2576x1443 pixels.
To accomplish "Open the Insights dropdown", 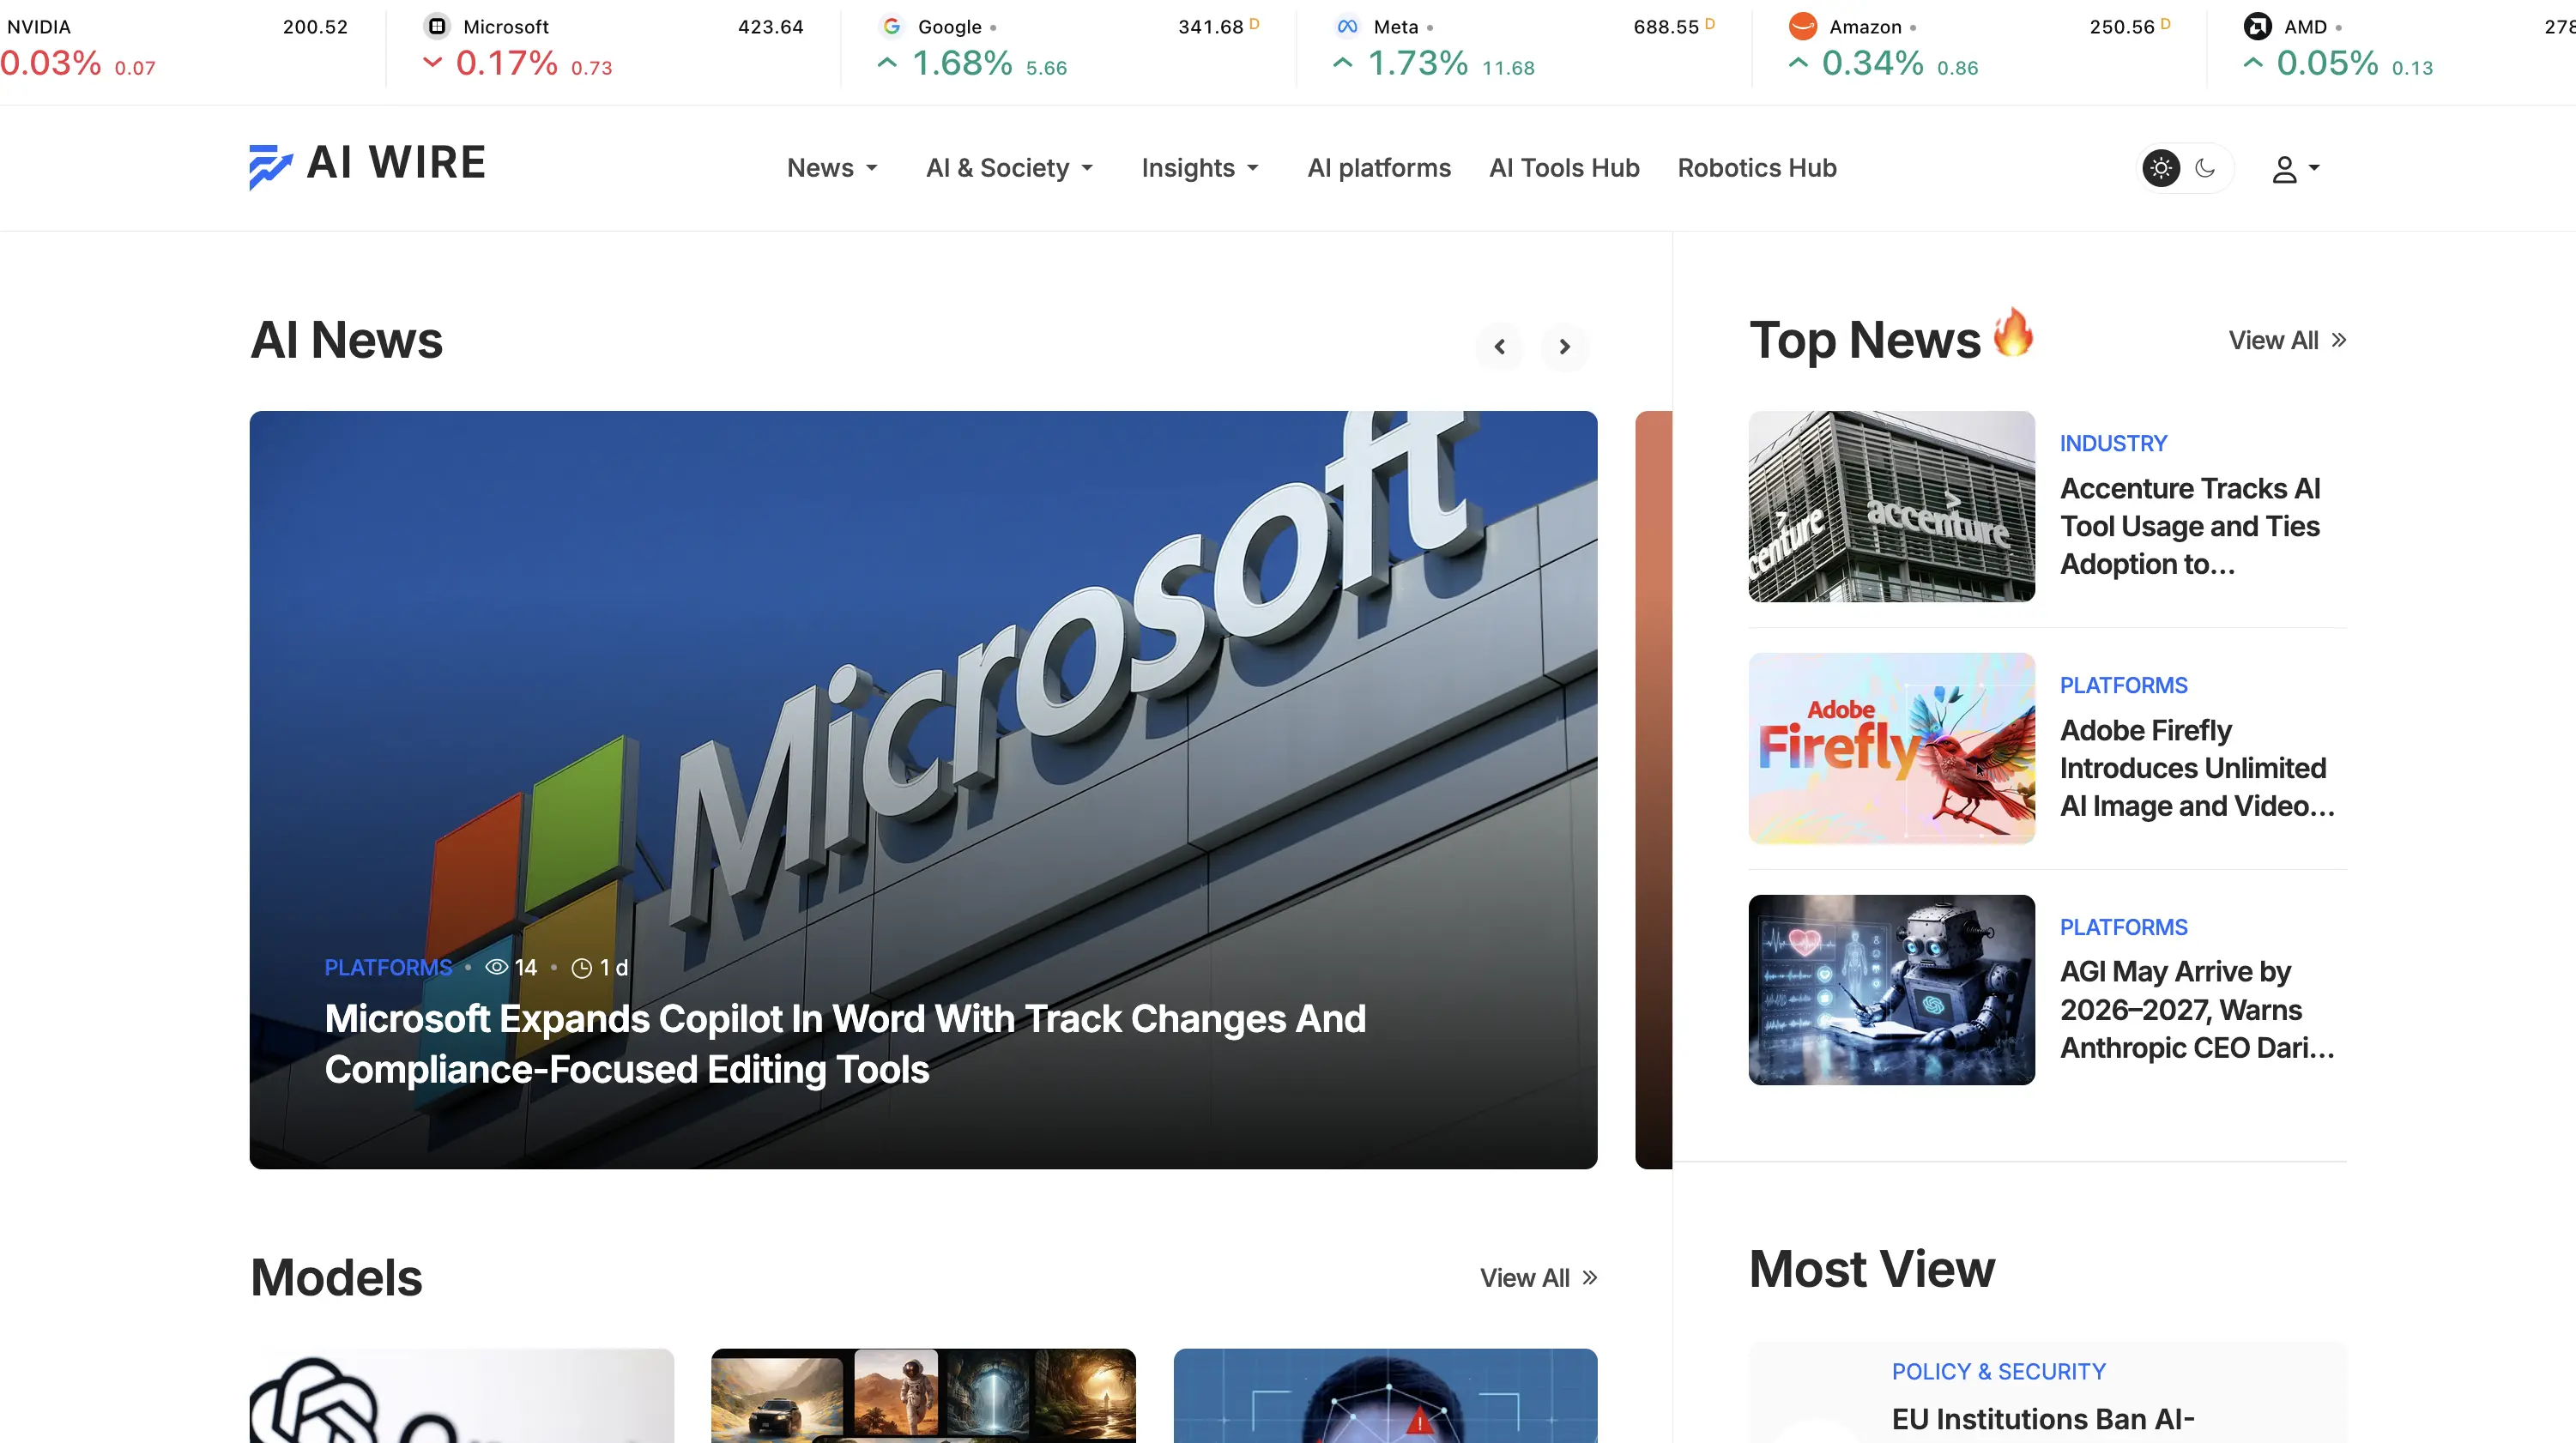I will [1199, 168].
